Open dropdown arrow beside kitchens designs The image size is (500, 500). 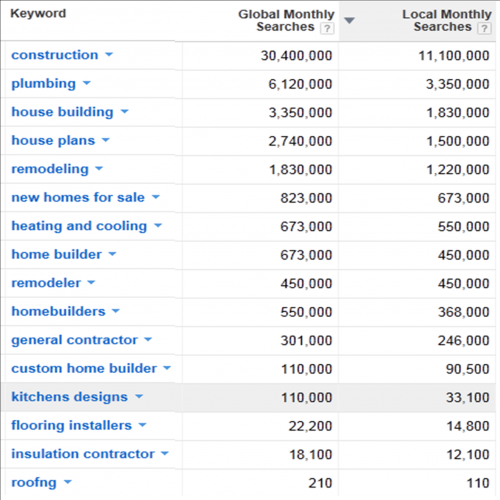139,396
